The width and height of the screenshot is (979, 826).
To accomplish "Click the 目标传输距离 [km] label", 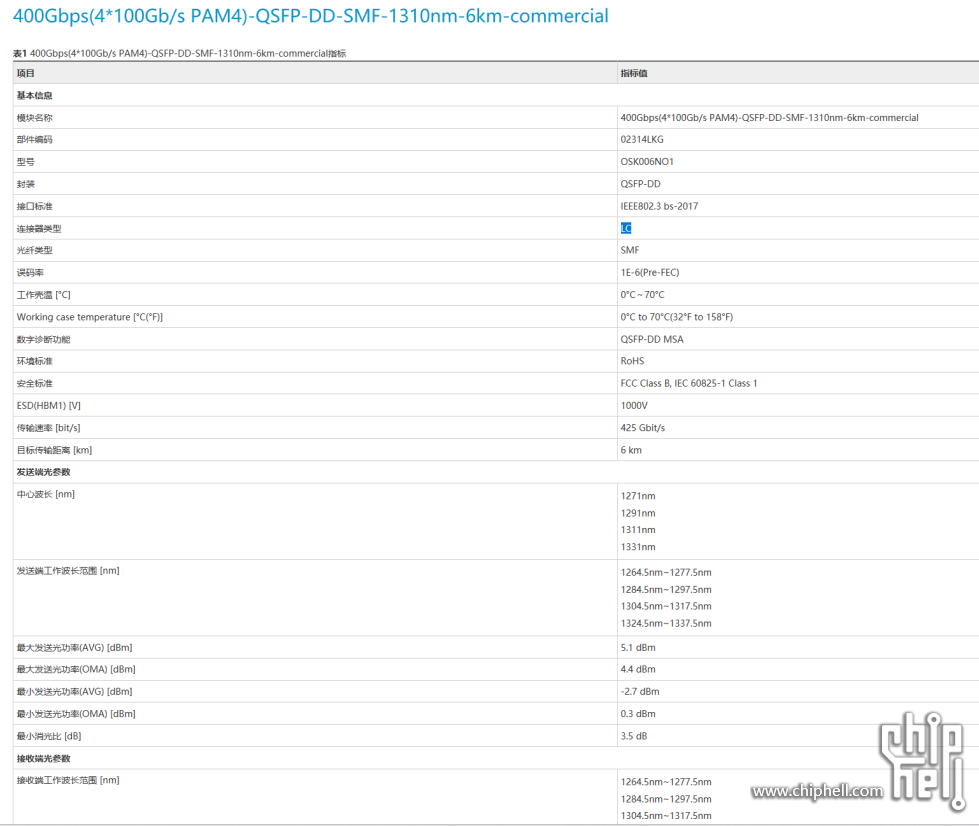I will [x=54, y=451].
